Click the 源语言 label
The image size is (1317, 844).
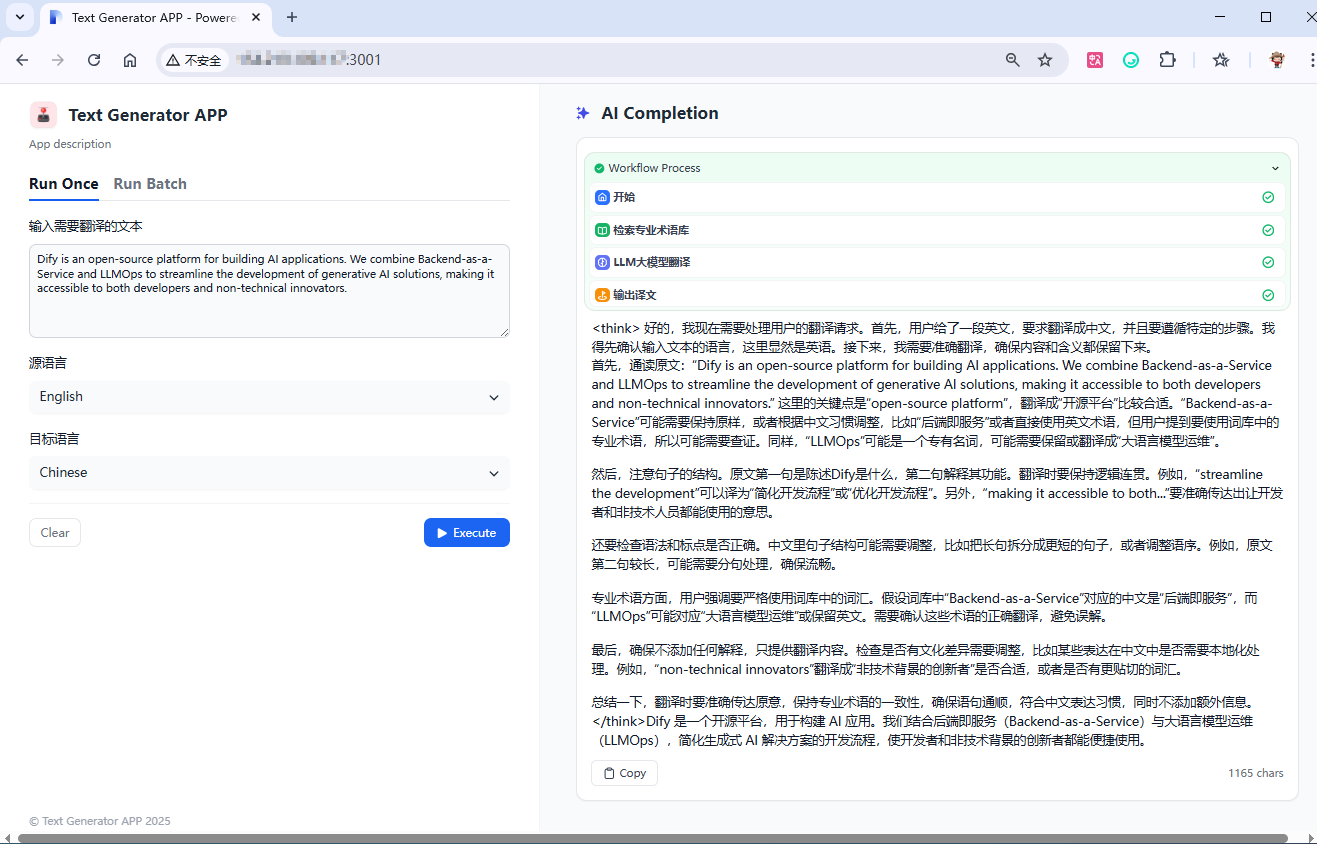tap(48, 363)
